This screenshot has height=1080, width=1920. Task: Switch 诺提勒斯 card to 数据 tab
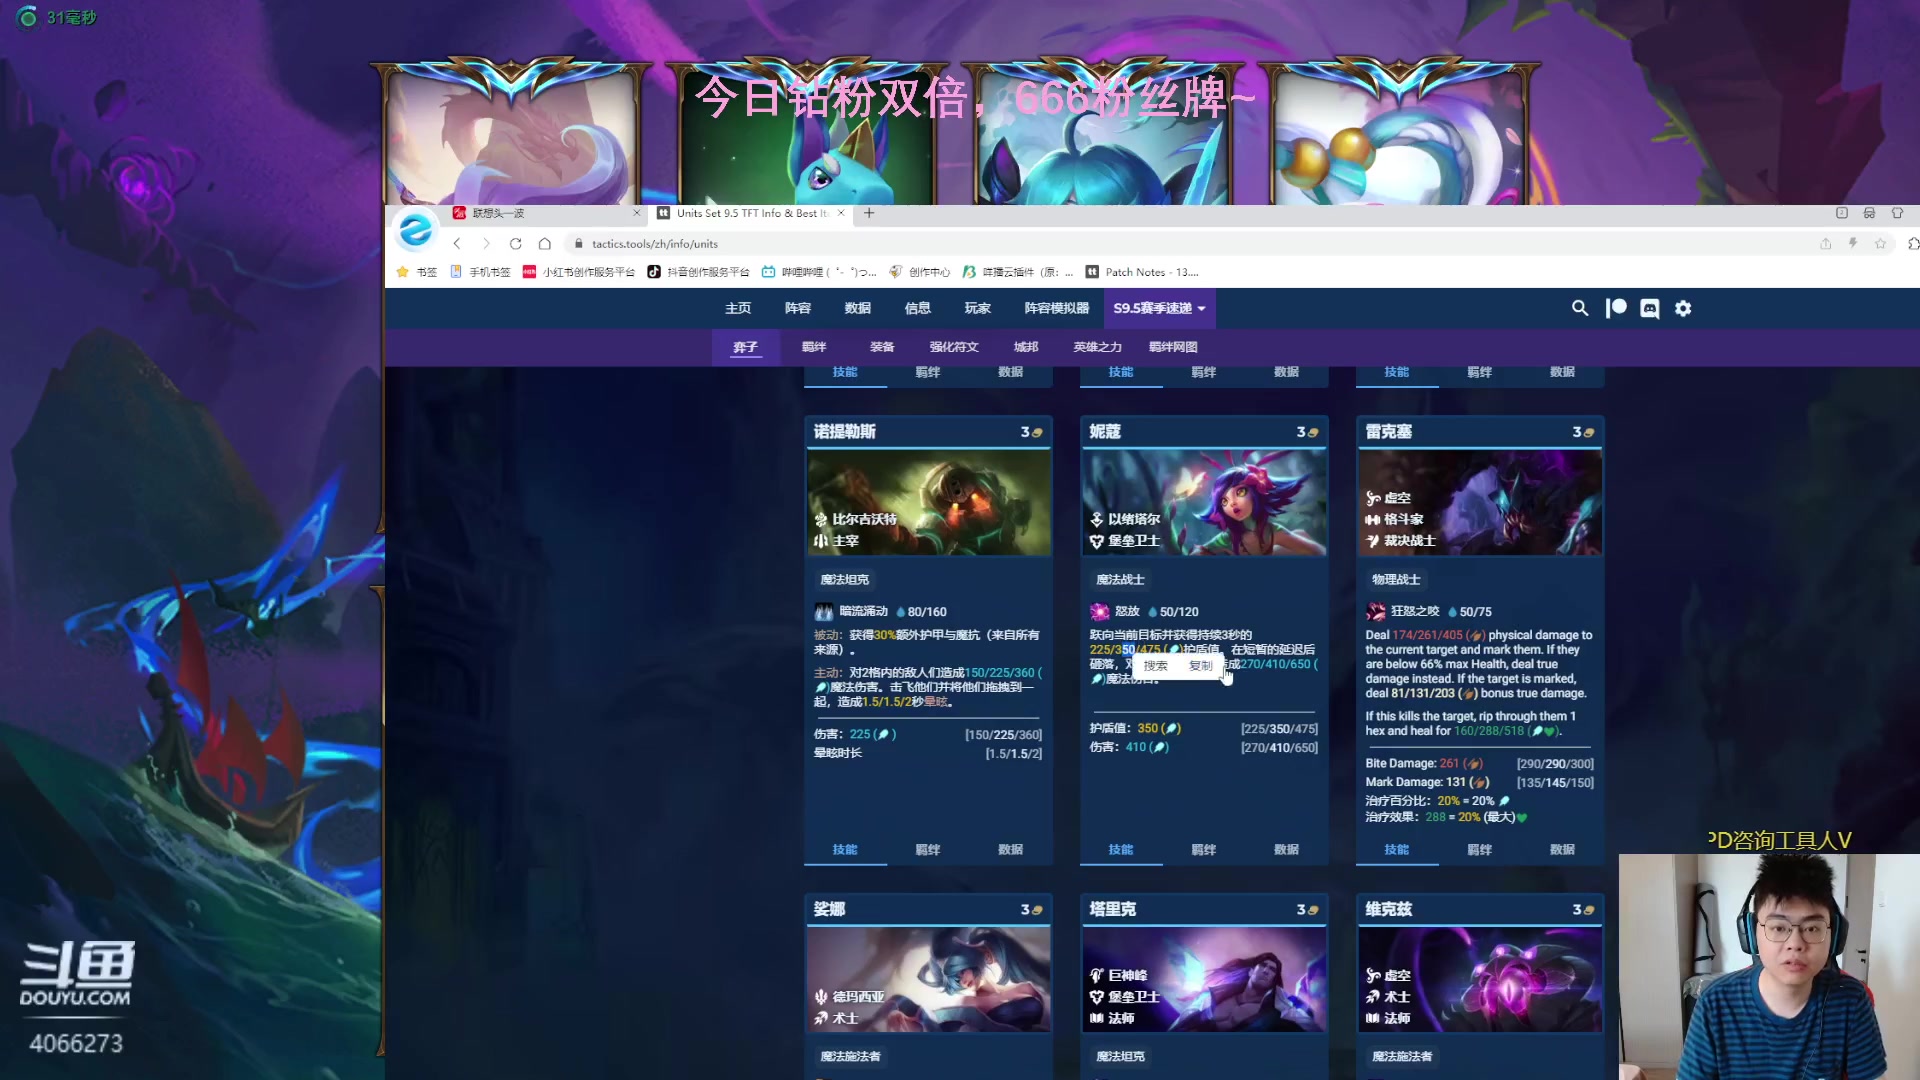[1011, 849]
